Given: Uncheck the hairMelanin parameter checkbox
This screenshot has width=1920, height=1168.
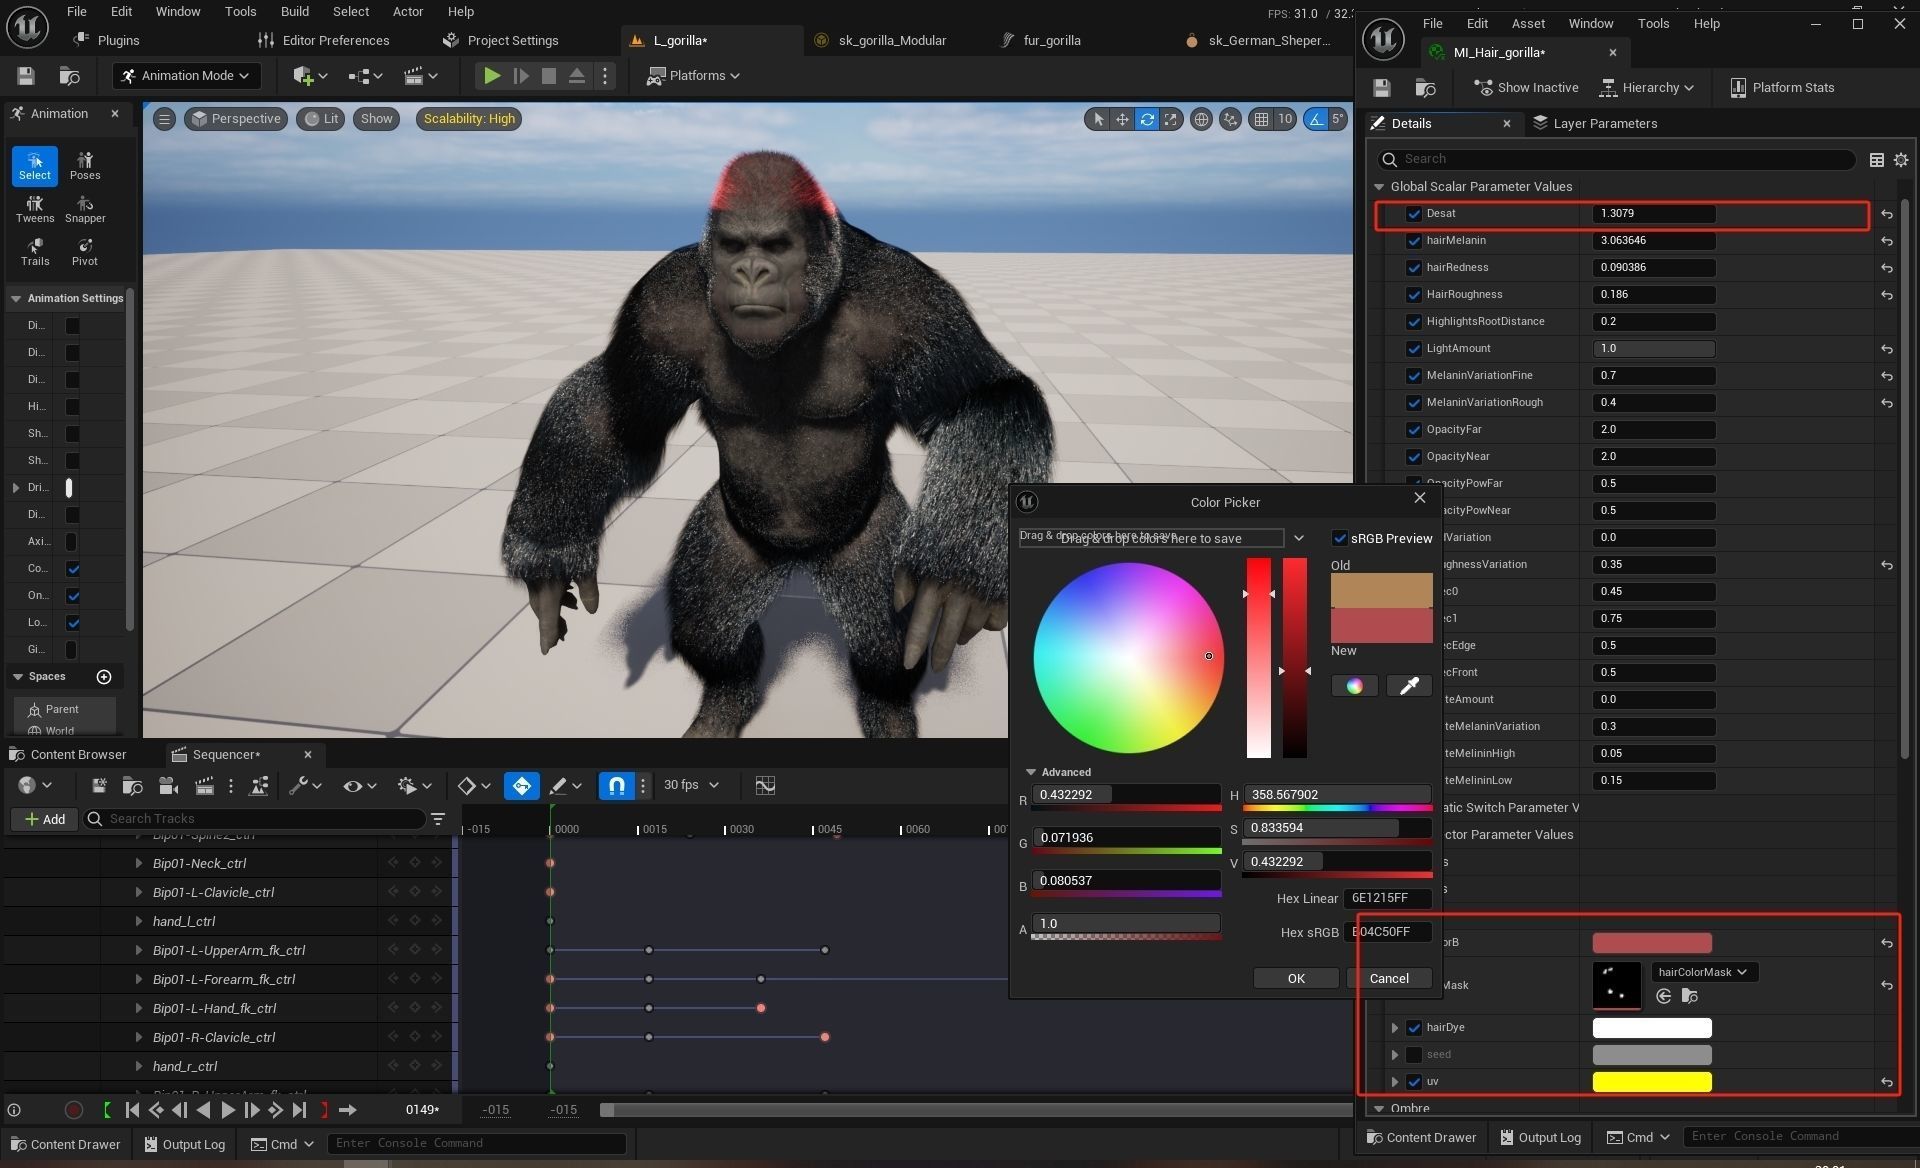Looking at the screenshot, I should tap(1414, 241).
